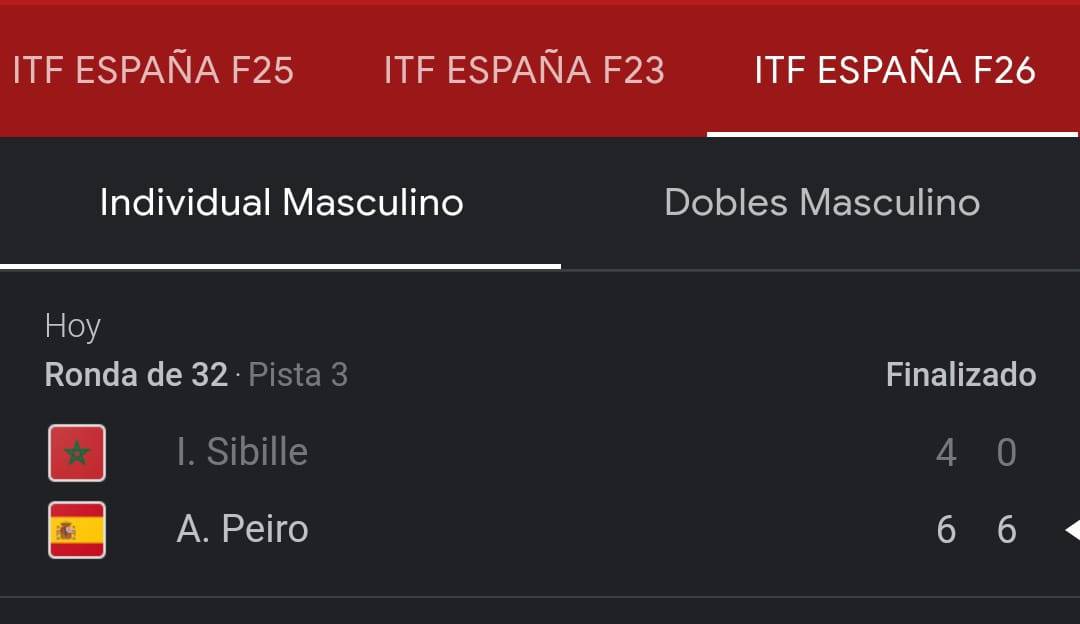
Task: Click the Spain flag icon
Action: tap(77, 529)
